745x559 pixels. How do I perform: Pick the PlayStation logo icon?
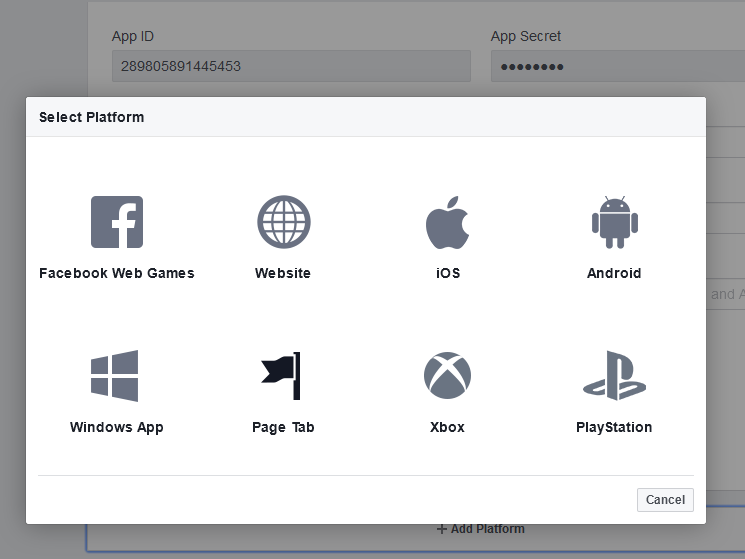614,376
